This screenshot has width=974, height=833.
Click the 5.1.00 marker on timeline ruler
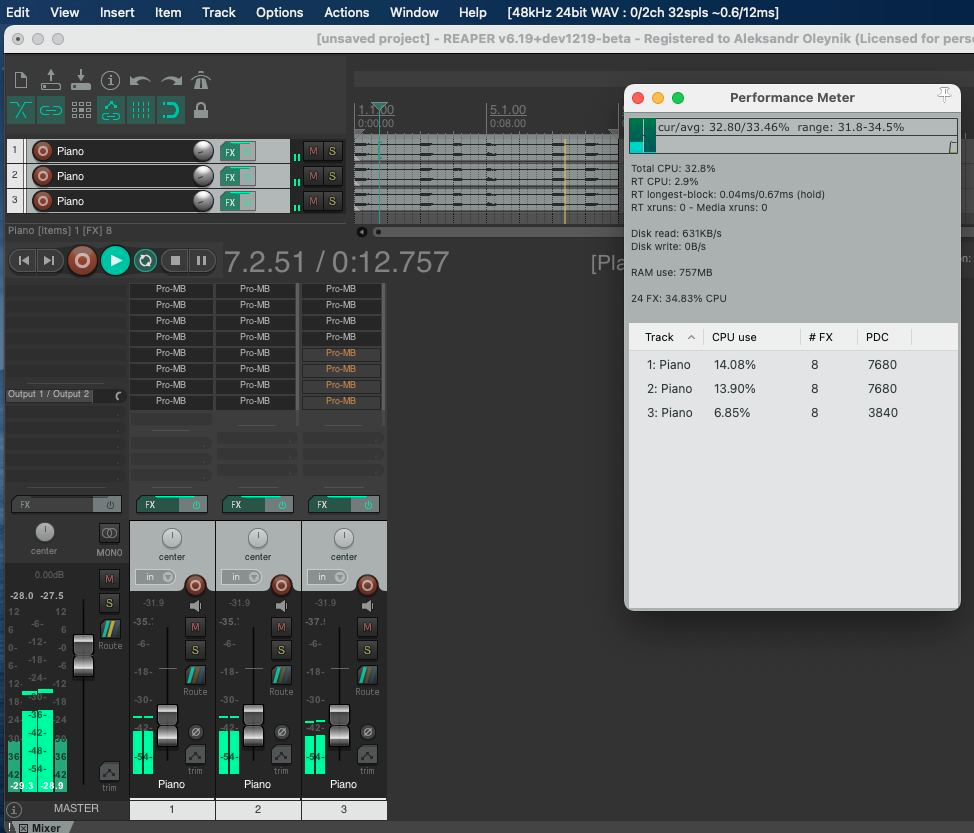coord(507,110)
